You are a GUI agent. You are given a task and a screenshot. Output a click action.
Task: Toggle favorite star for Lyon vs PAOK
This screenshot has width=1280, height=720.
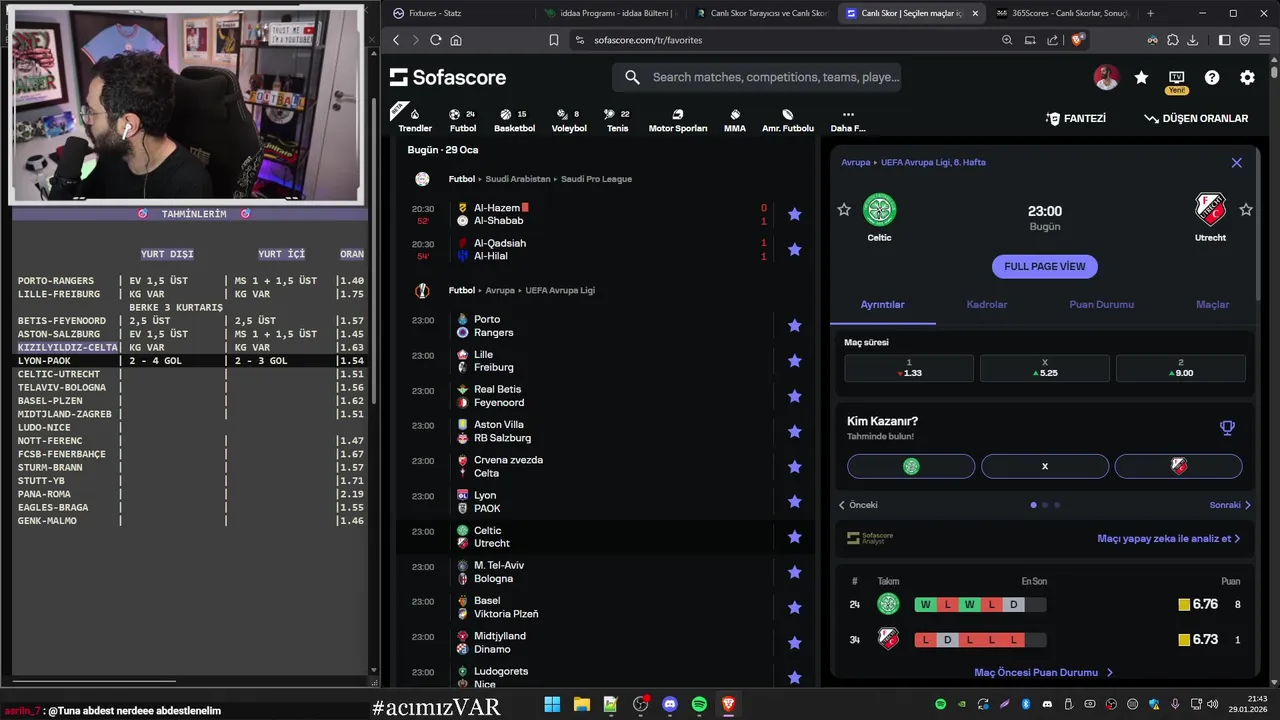[x=794, y=502]
